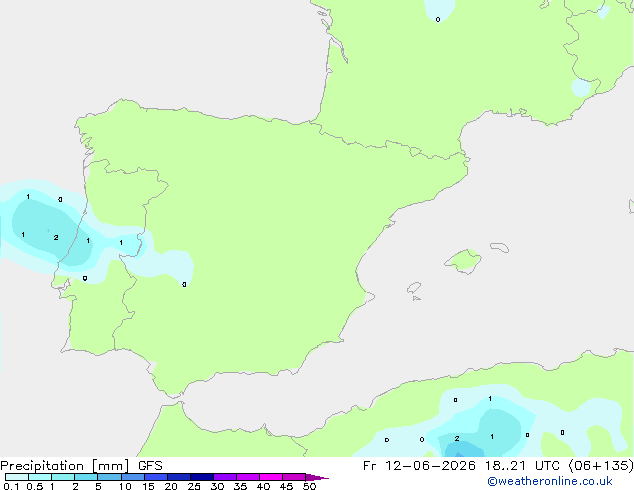Click the legend swatch between 5 and 10
Image resolution: width=634 pixels, height=490 pixels.
(109, 477)
